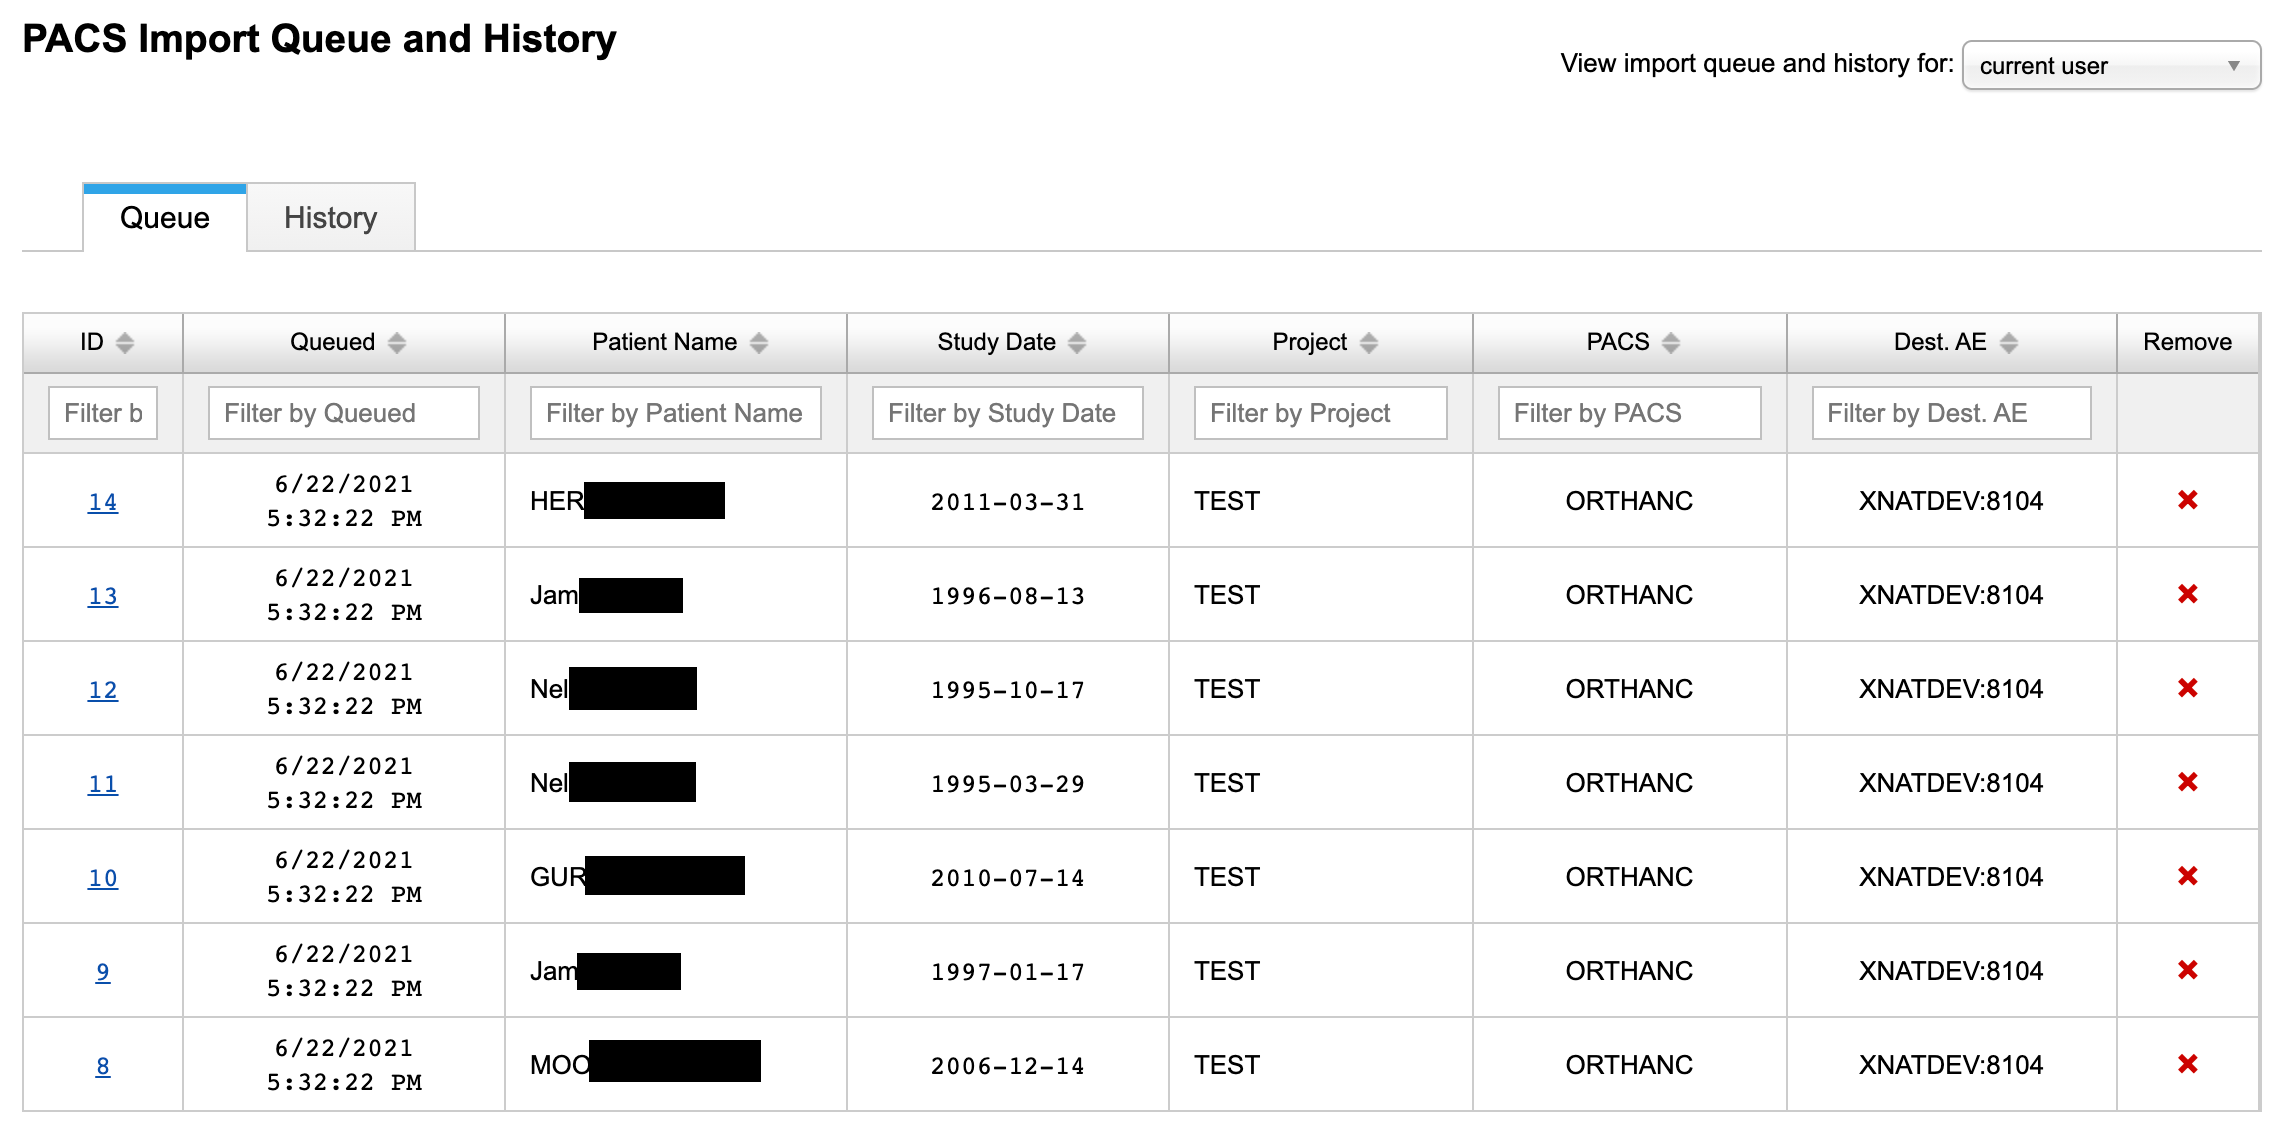Sort by Patient Name sort arrows
2284x1134 pixels.
pos(759,343)
